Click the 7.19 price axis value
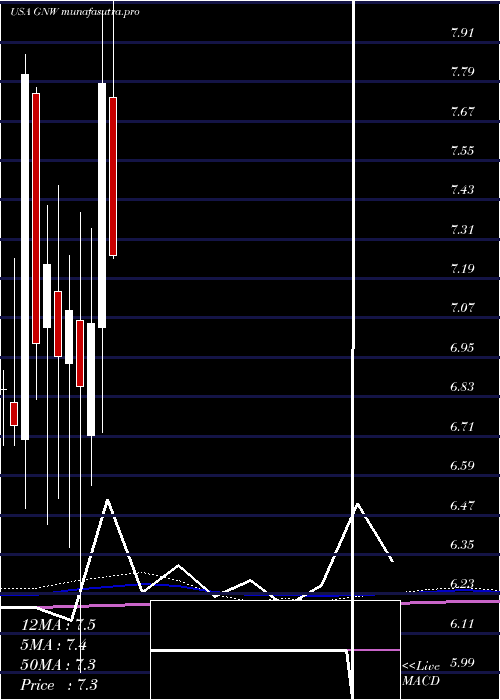500x700 pixels. 462,269
